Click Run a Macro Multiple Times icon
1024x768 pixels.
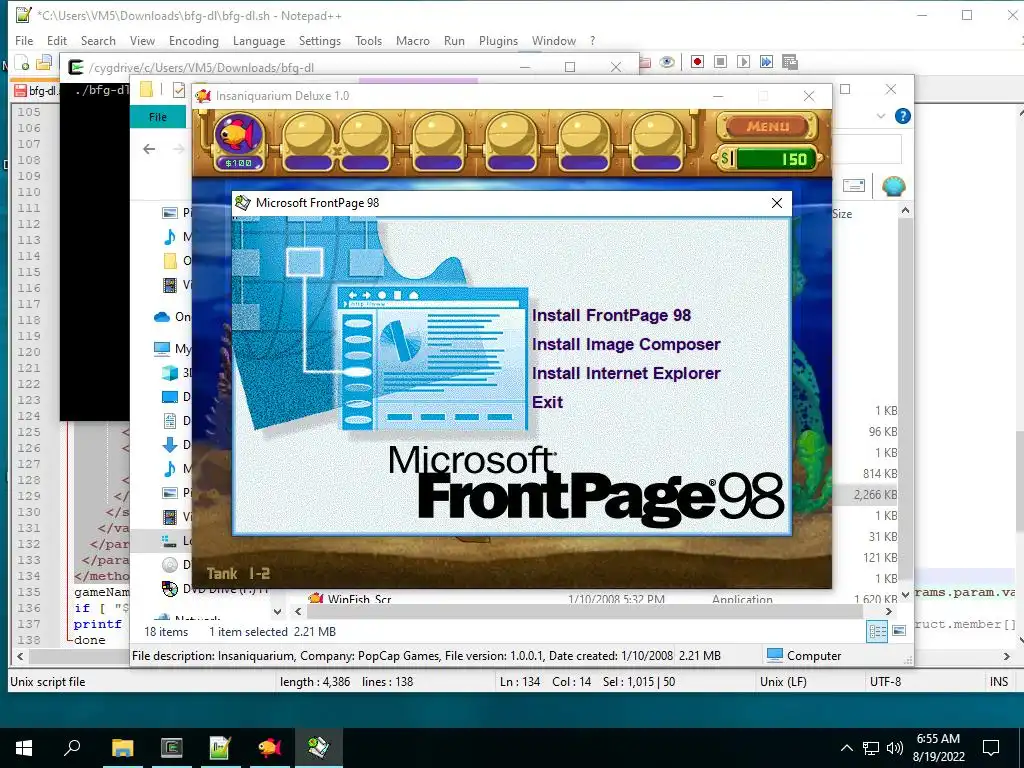[x=766, y=62]
